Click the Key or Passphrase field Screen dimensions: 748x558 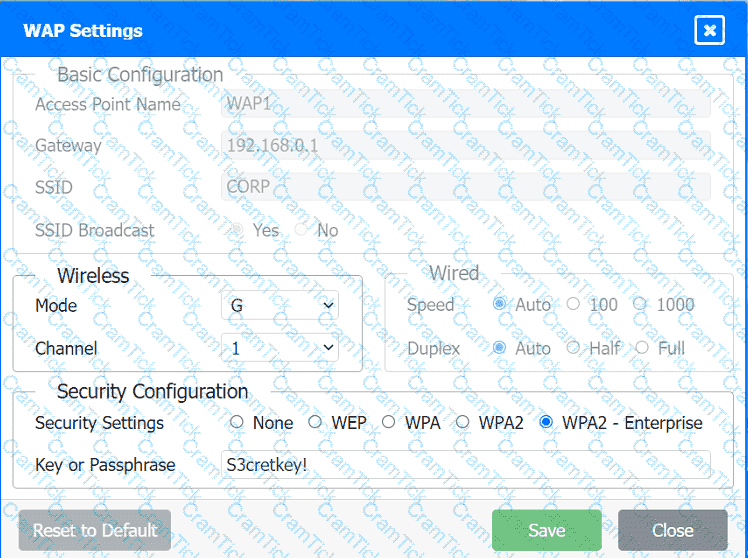(465, 465)
